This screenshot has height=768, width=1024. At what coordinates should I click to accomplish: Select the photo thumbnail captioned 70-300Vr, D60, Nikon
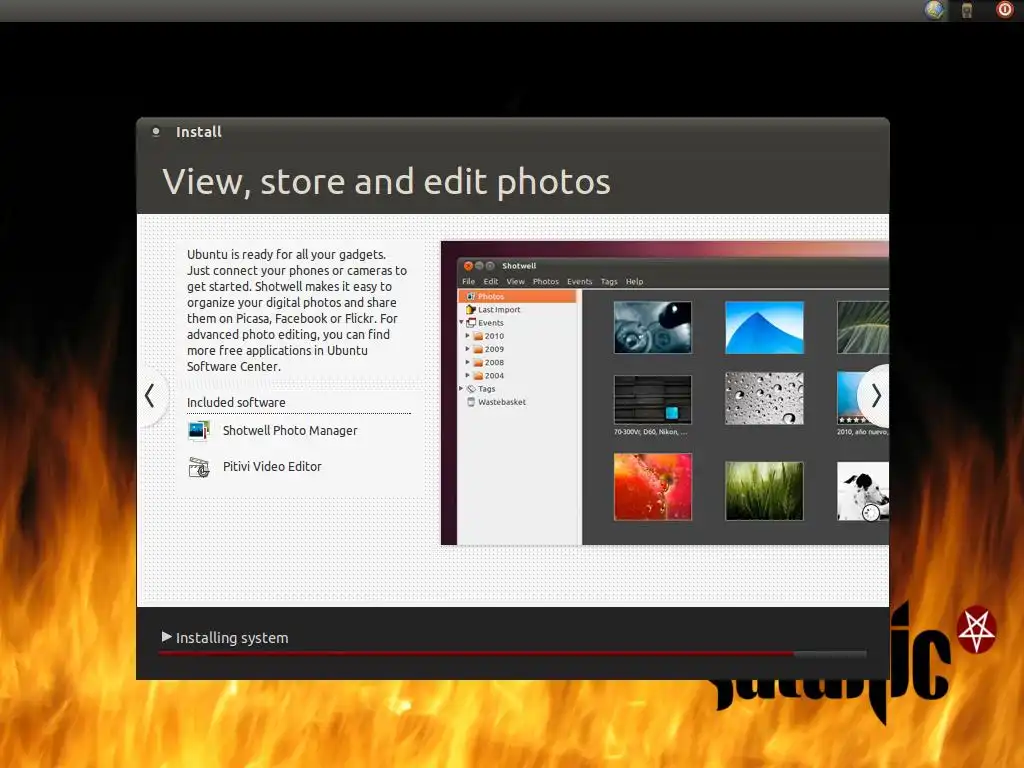[652, 400]
